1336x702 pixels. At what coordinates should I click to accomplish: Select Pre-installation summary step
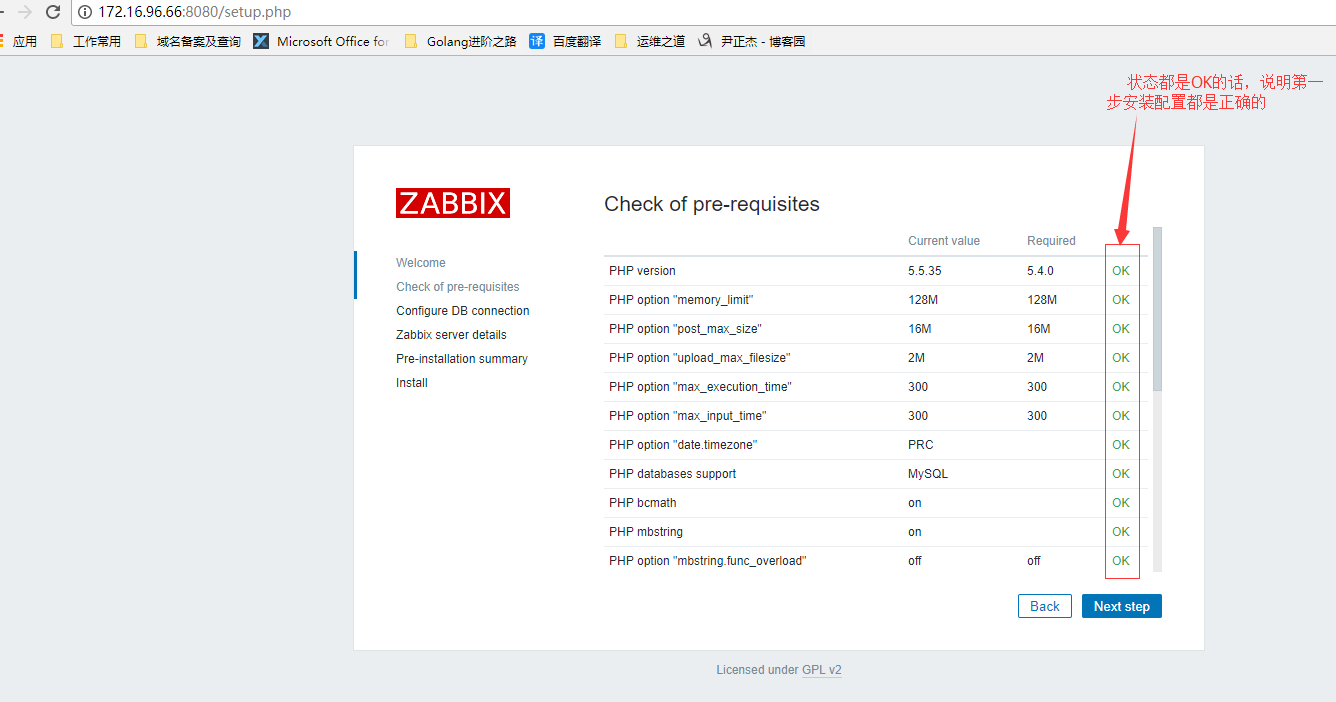tap(462, 359)
